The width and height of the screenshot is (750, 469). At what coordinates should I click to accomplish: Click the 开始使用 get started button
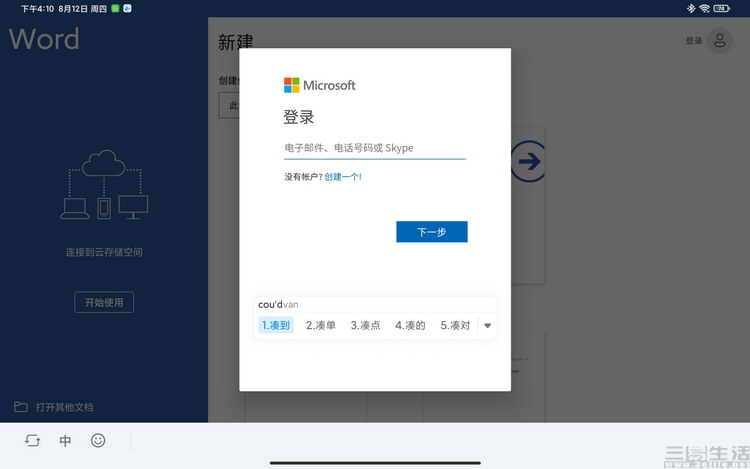(104, 302)
